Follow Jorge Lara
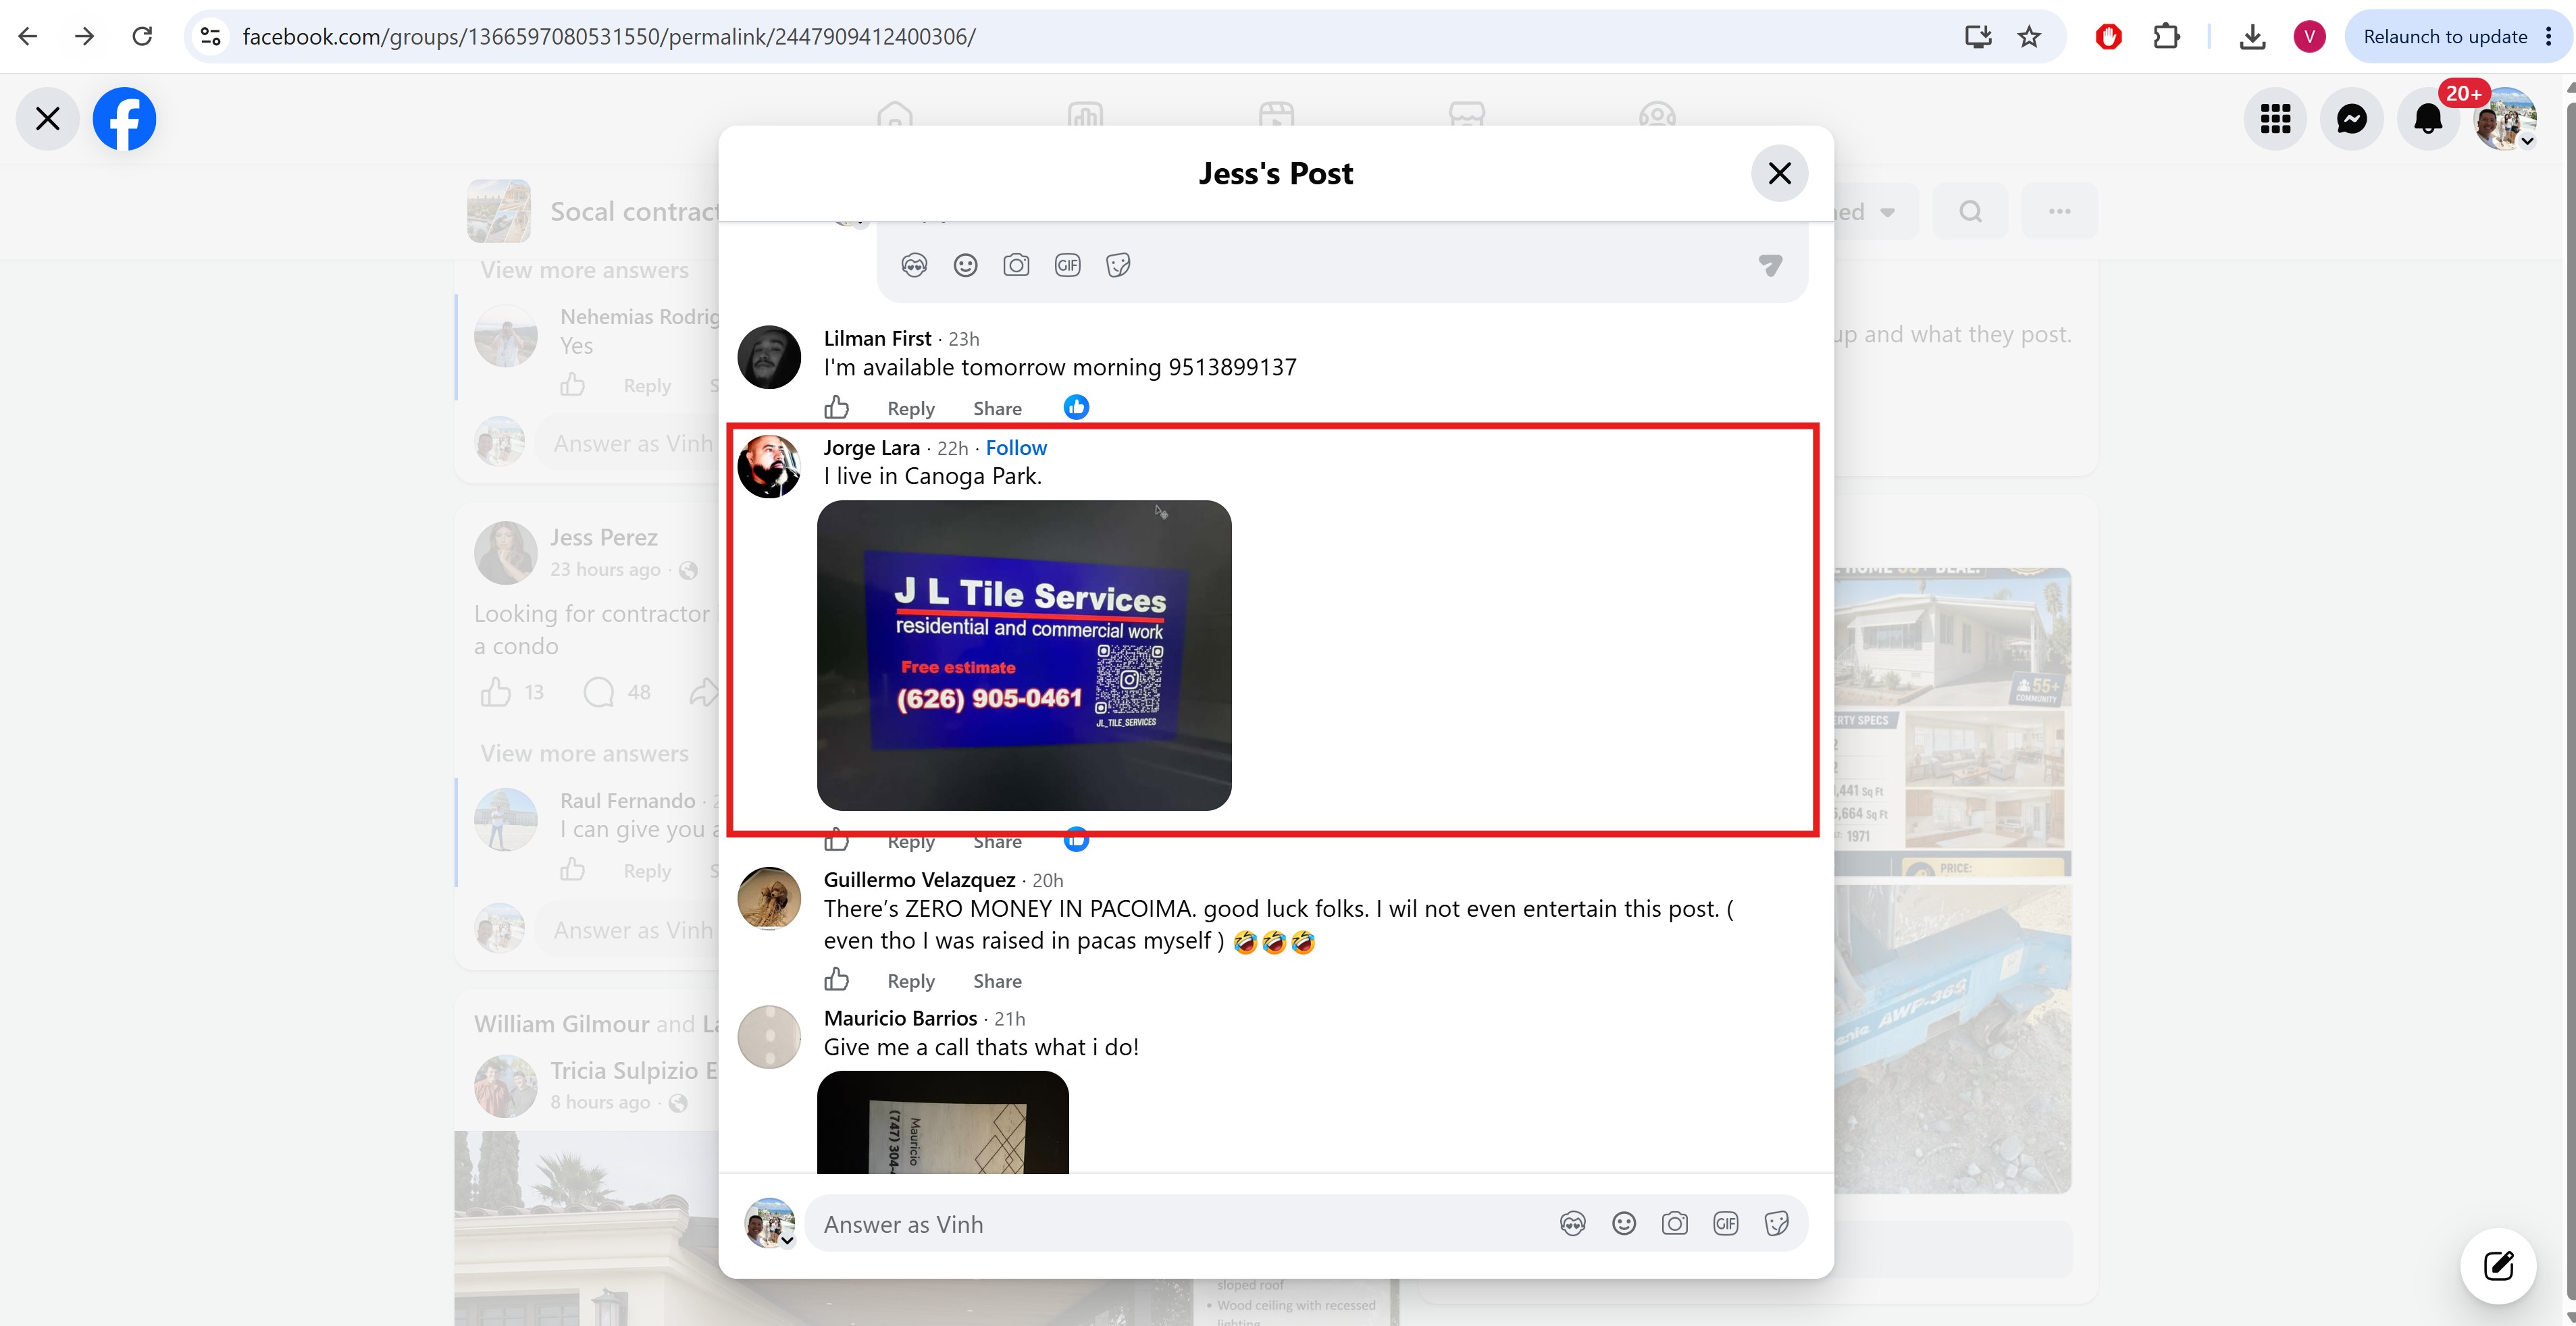This screenshot has height=1326, width=2576. click(1016, 448)
